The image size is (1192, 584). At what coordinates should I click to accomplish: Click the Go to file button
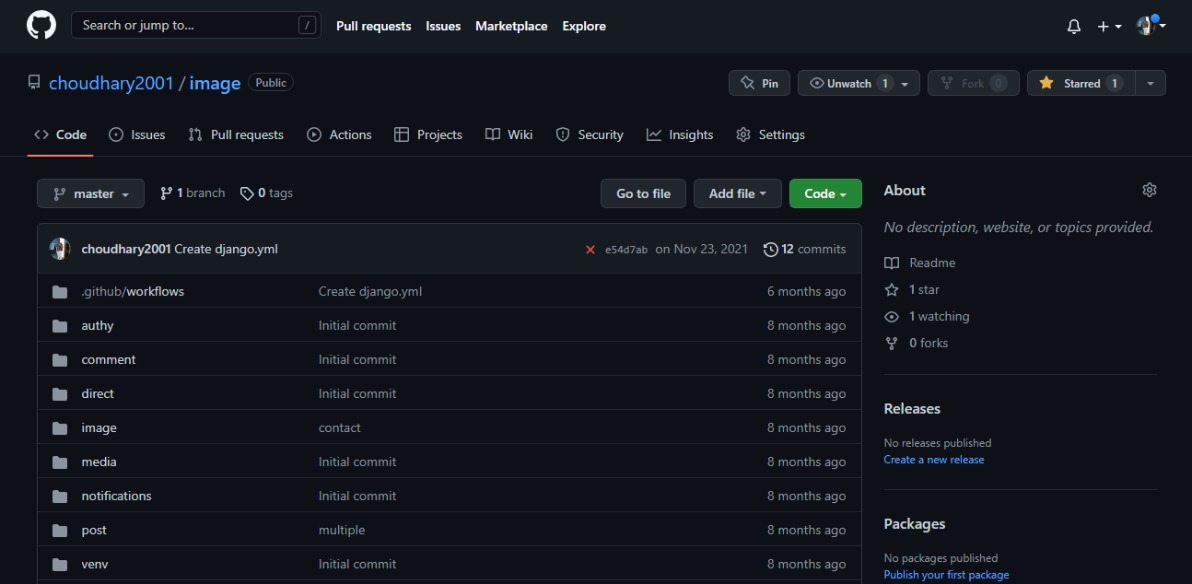[x=643, y=194]
